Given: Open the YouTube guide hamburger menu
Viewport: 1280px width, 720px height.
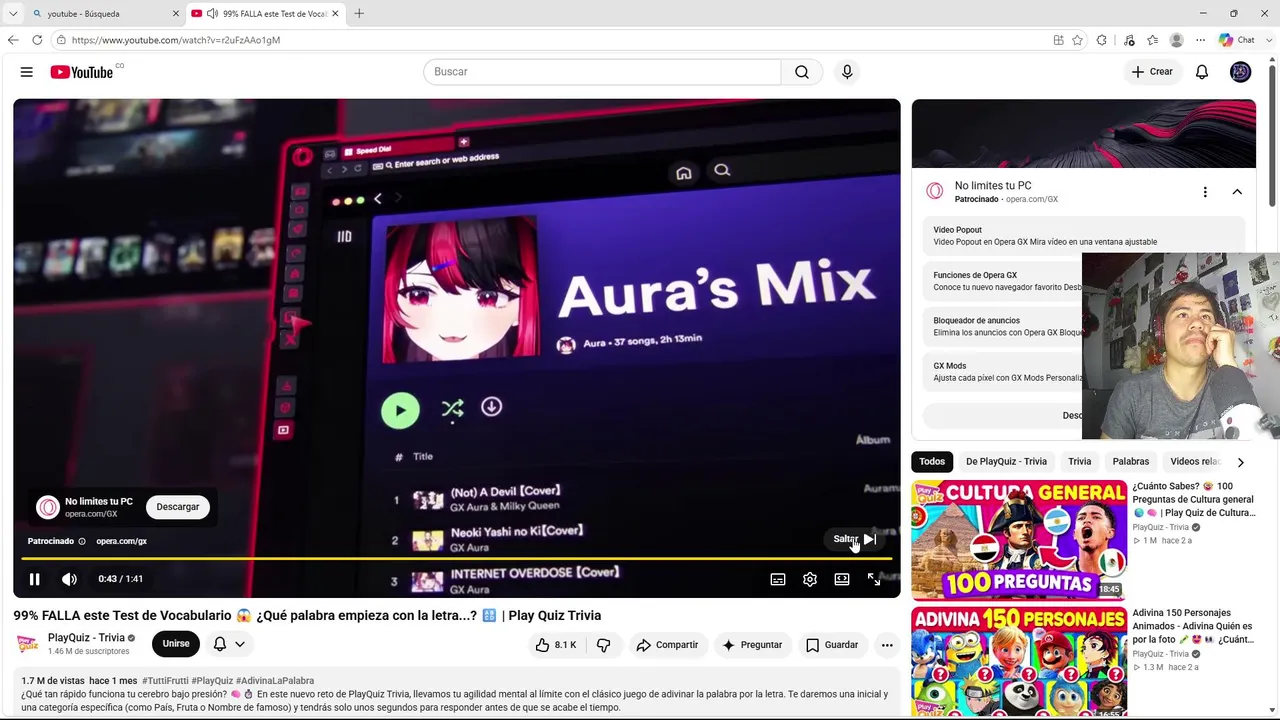Looking at the screenshot, I should pyautogui.click(x=27, y=72).
